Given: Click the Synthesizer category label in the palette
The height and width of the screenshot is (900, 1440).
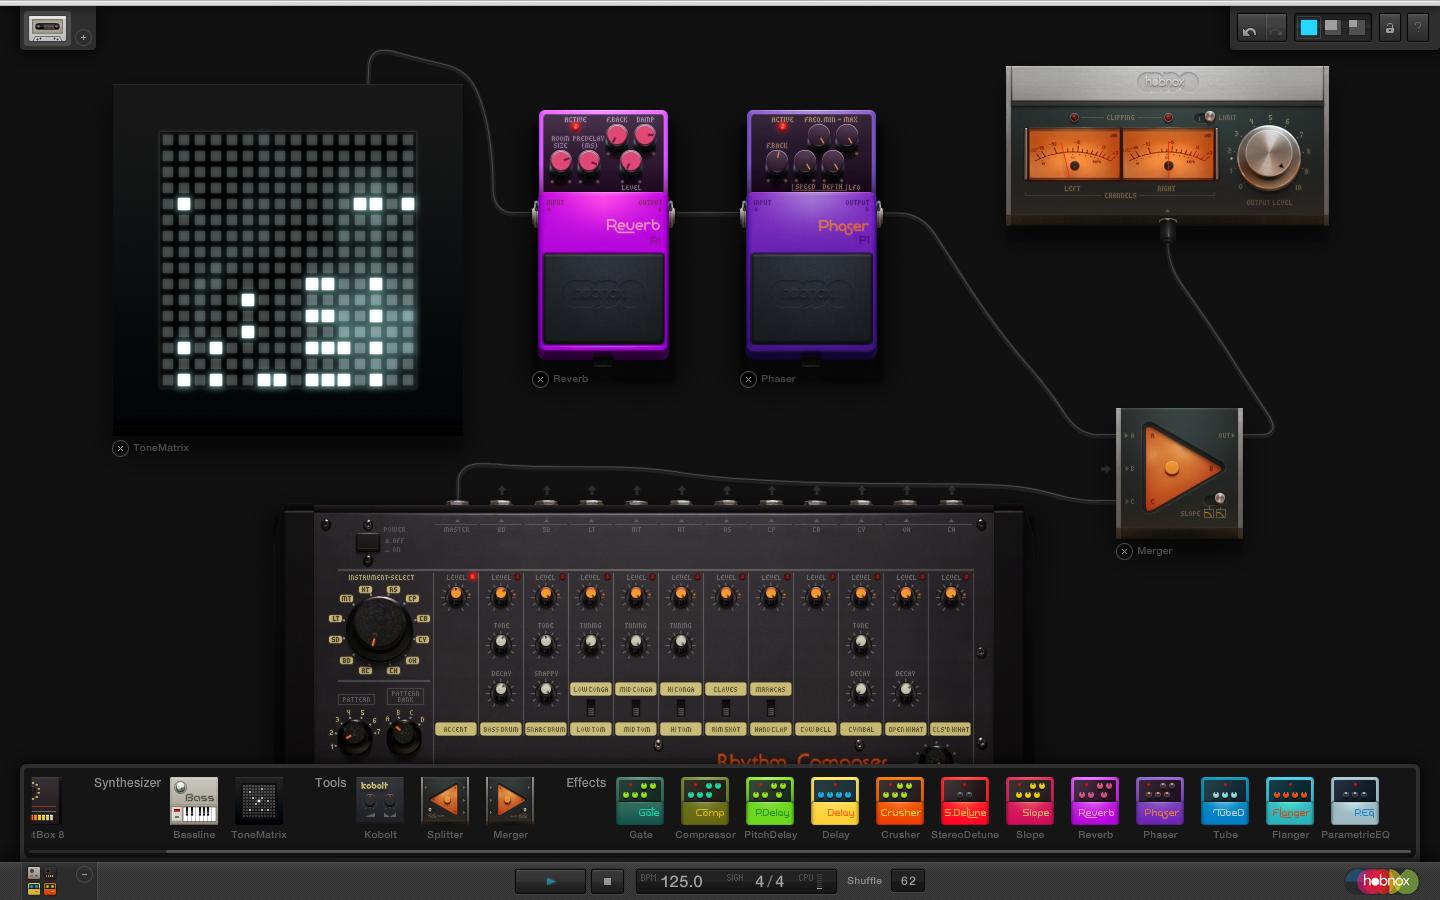Looking at the screenshot, I should coord(127,783).
